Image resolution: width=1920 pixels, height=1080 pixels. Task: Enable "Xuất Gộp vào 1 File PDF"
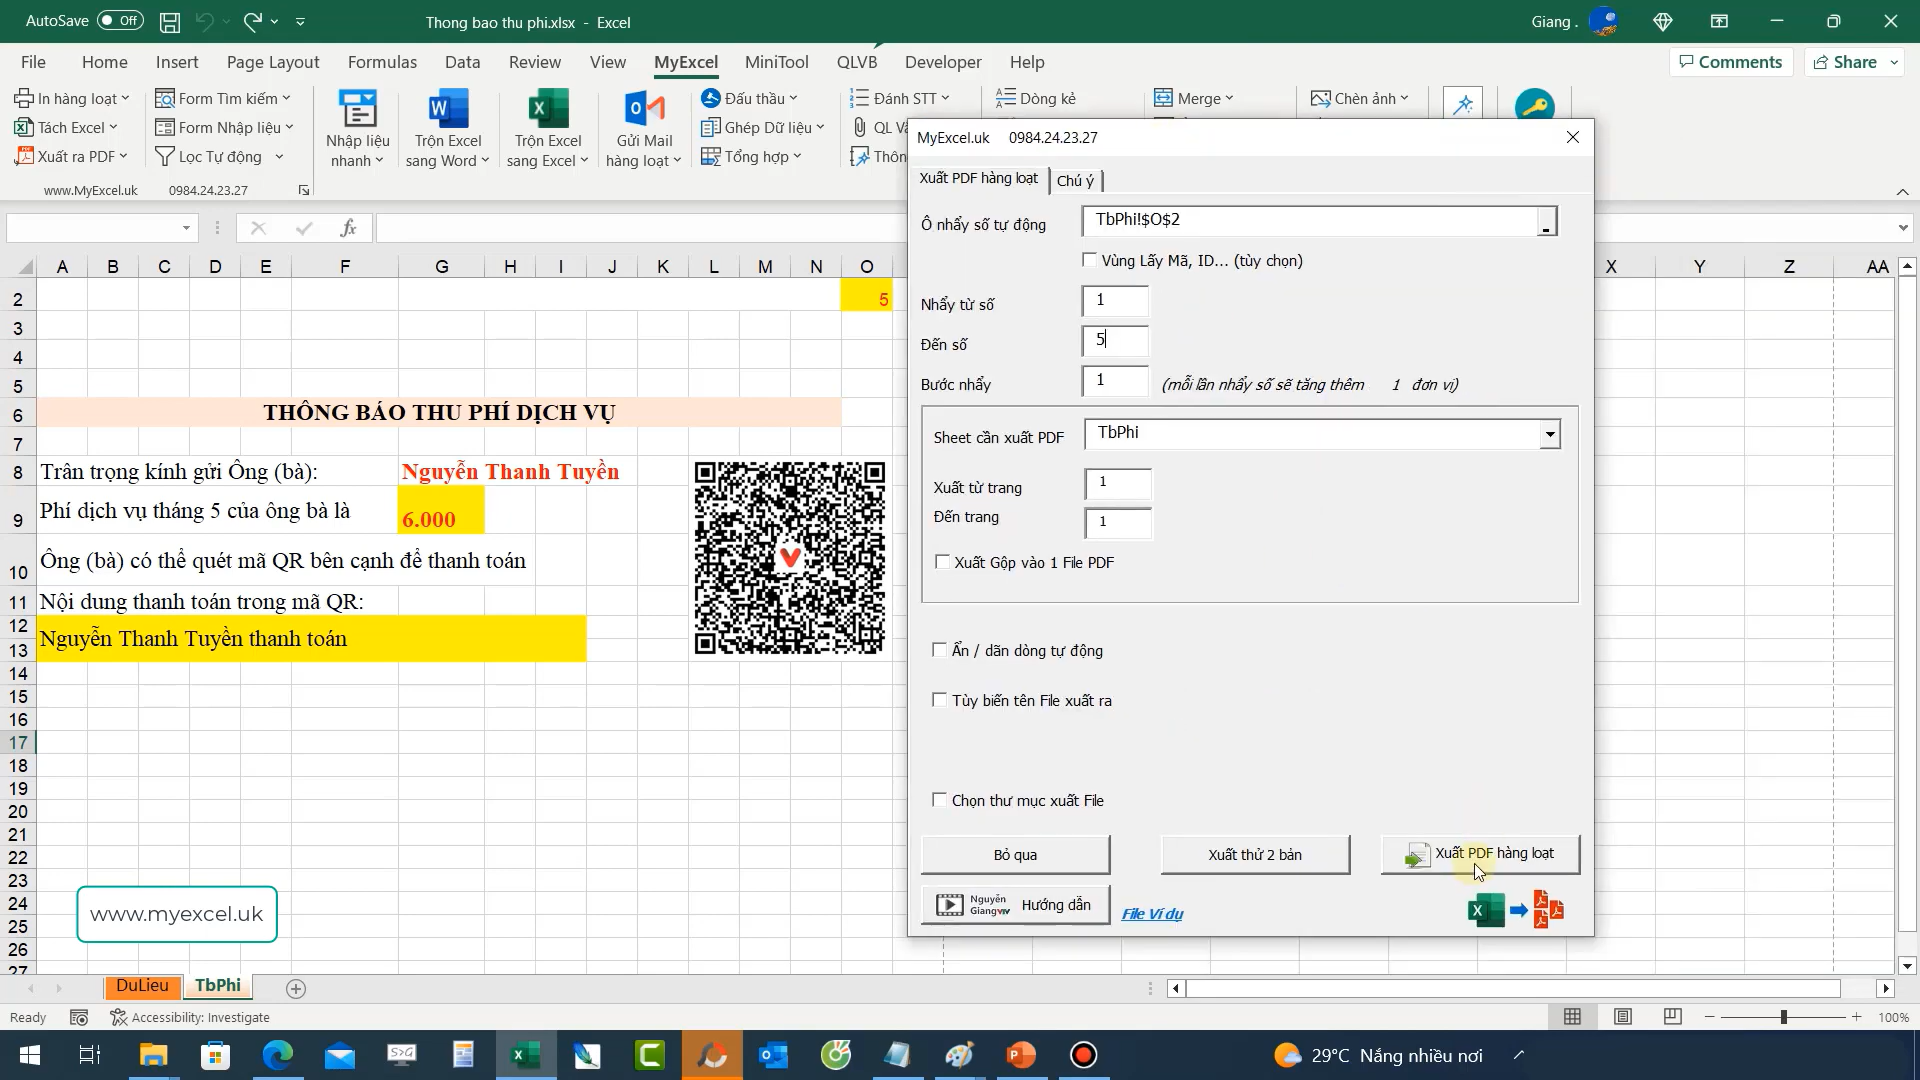(x=941, y=562)
